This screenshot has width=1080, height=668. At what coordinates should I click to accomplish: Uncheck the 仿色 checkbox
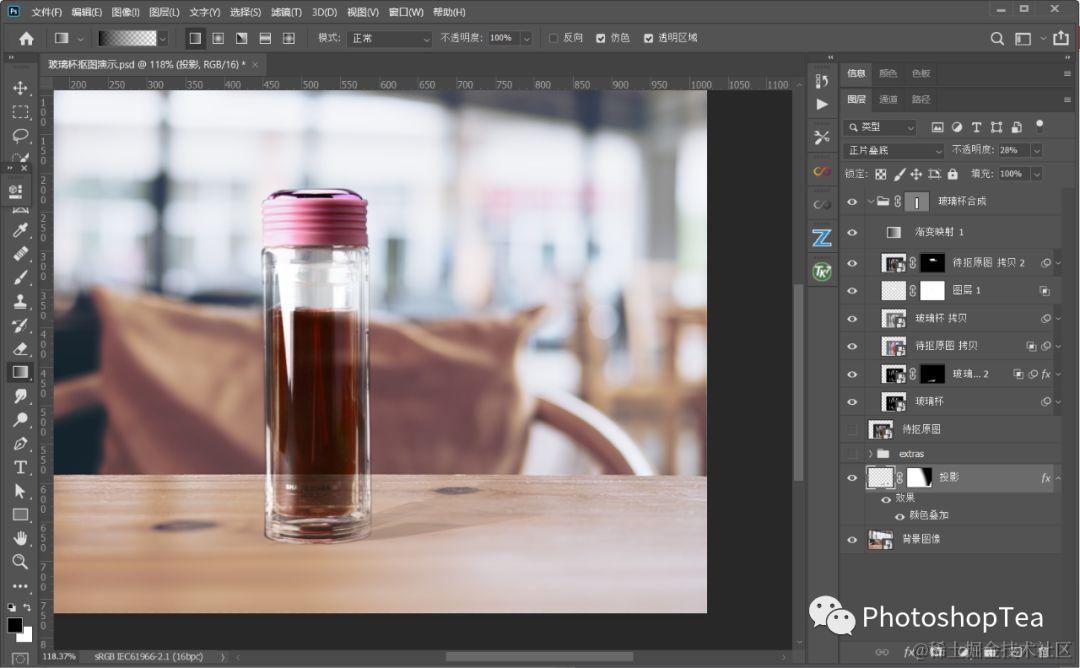(600, 38)
